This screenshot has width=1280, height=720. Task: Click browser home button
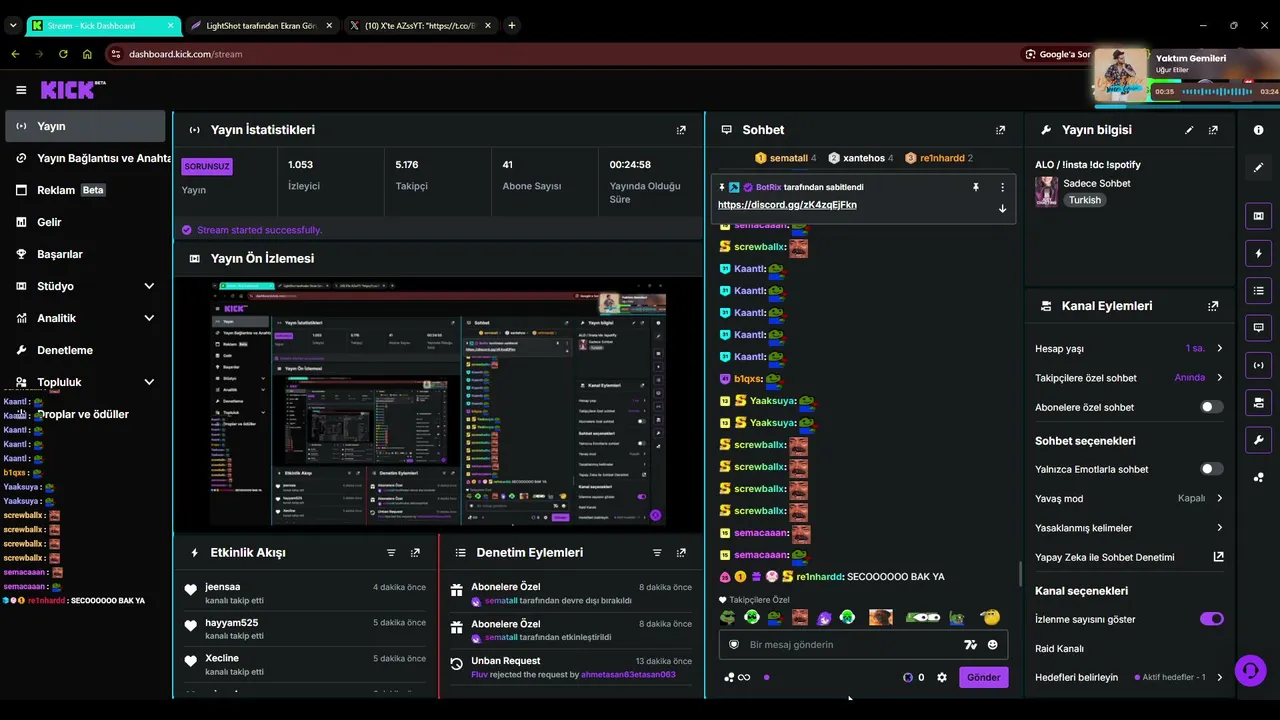tap(87, 54)
